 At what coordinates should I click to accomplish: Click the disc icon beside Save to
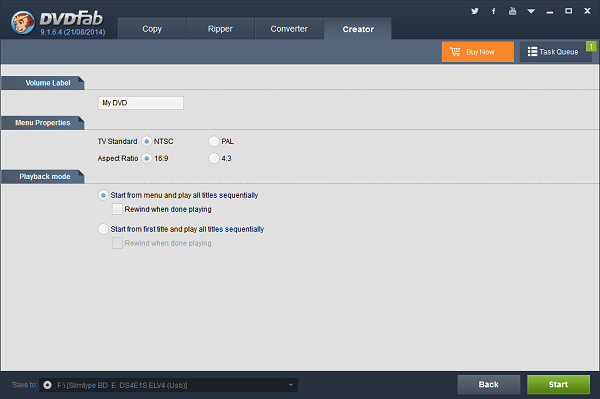[47, 385]
